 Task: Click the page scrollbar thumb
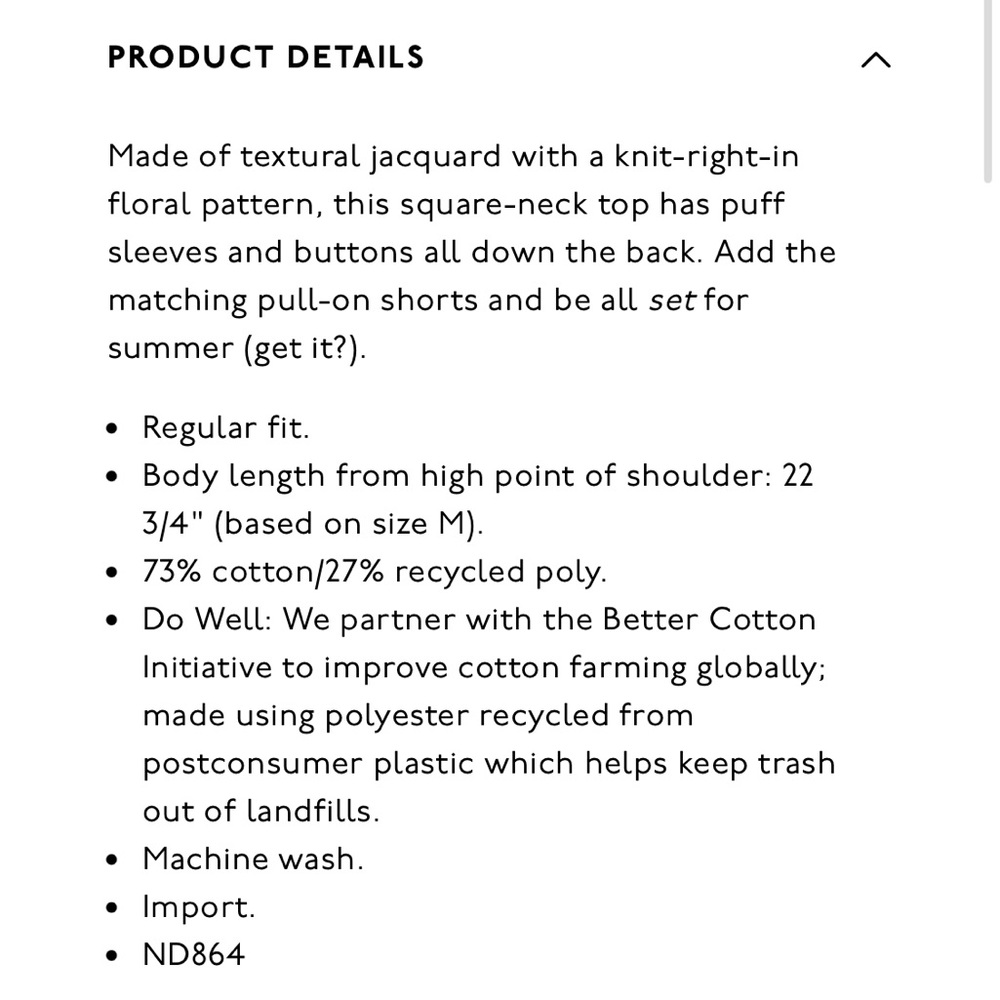[x=988, y=92]
